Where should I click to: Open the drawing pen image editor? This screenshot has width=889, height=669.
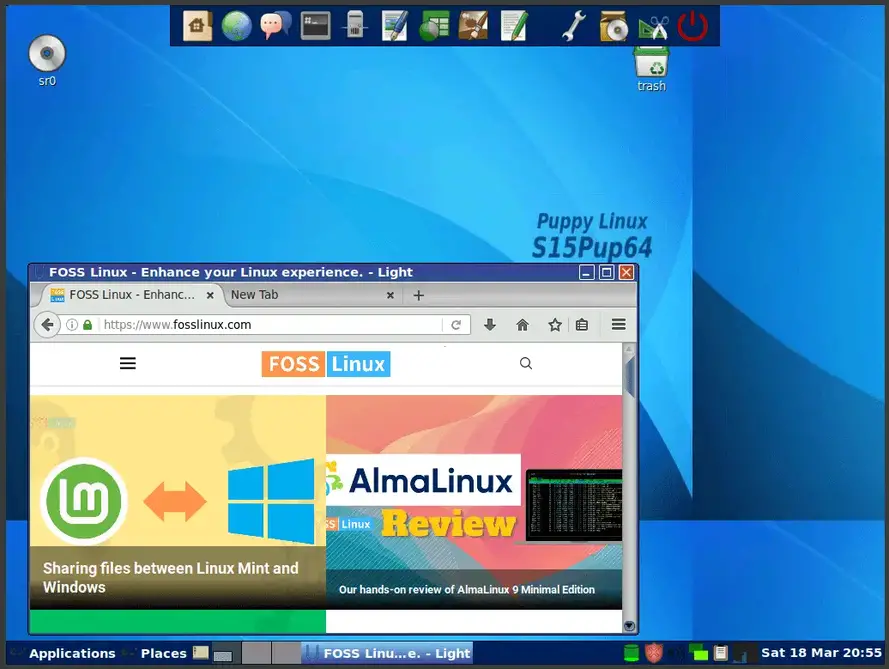click(395, 26)
